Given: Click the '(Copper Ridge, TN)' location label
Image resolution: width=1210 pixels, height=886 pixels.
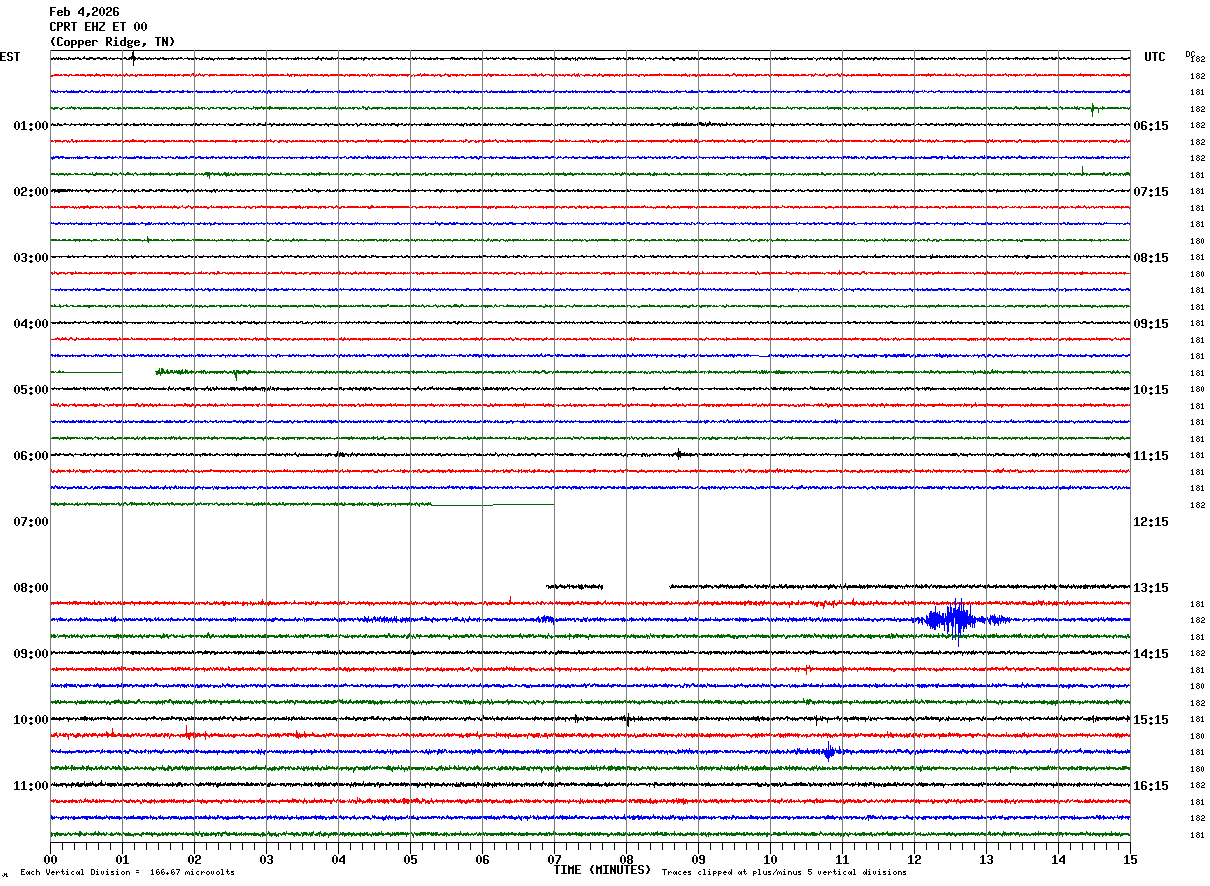Looking at the screenshot, I should [112, 42].
